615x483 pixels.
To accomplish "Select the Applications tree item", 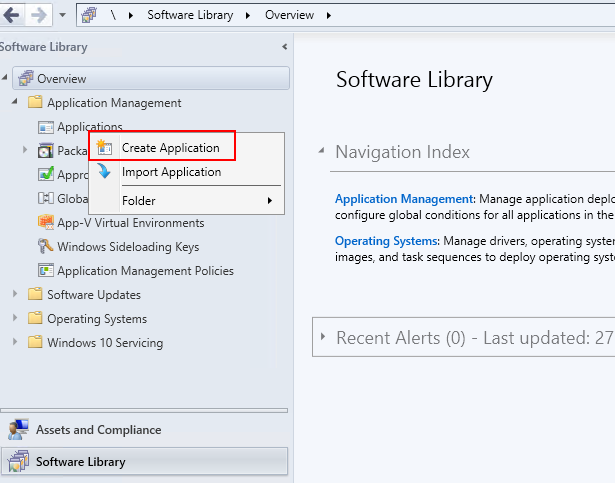I will pyautogui.click(x=90, y=126).
